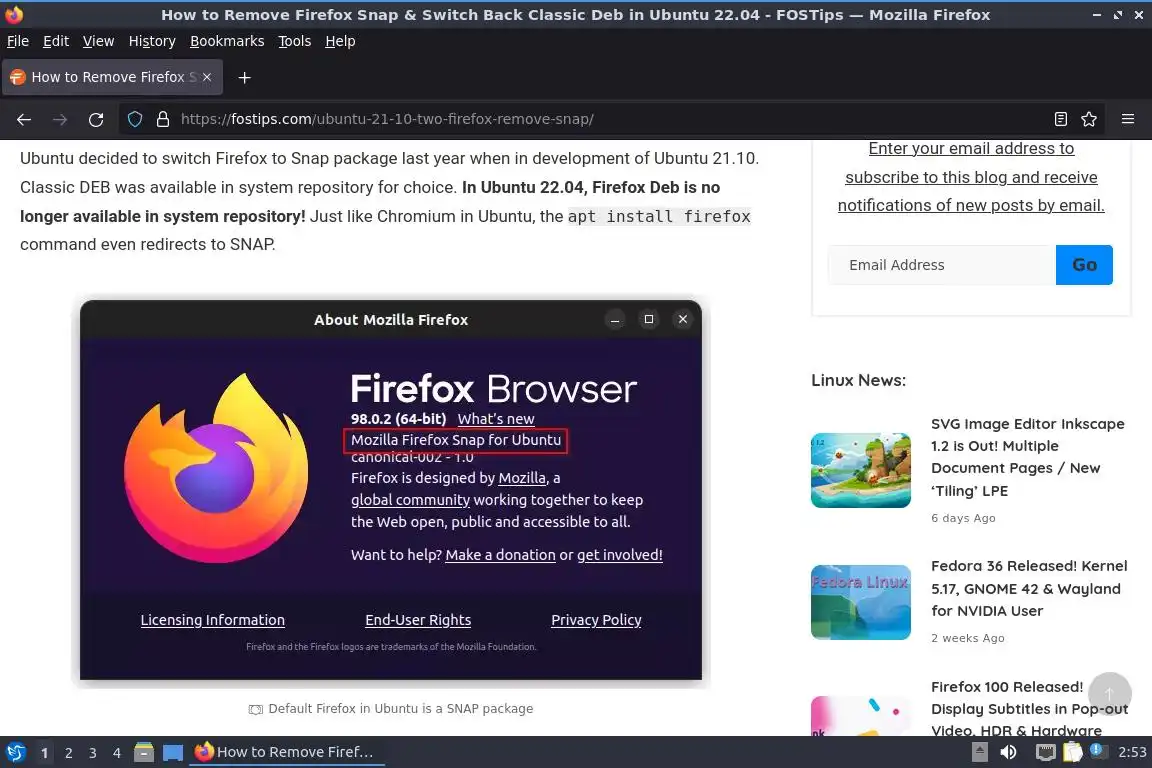
Task: Click the 'apt install firefox' code text
Action: point(659,216)
